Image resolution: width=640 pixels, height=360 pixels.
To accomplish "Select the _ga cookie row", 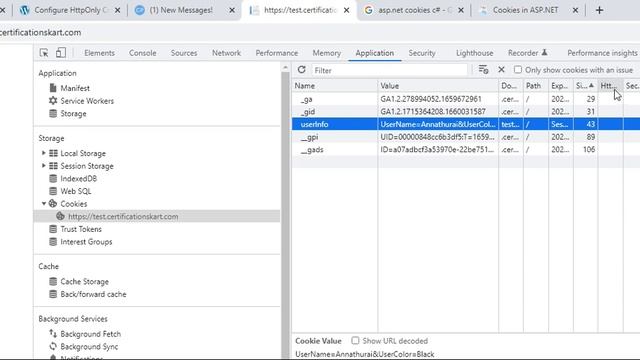I will pos(466,99).
